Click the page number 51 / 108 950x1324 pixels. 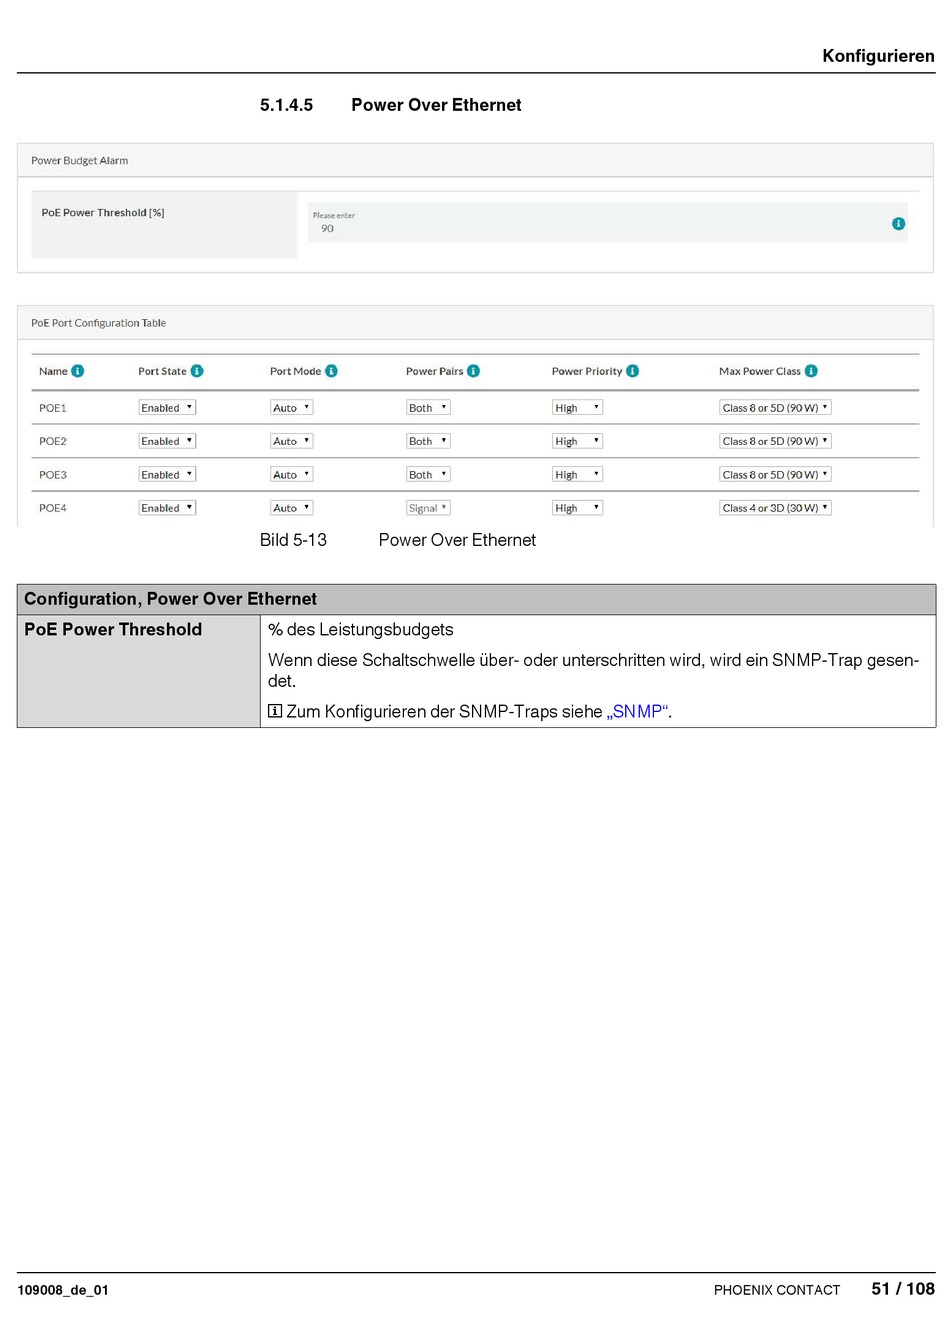903,1289
